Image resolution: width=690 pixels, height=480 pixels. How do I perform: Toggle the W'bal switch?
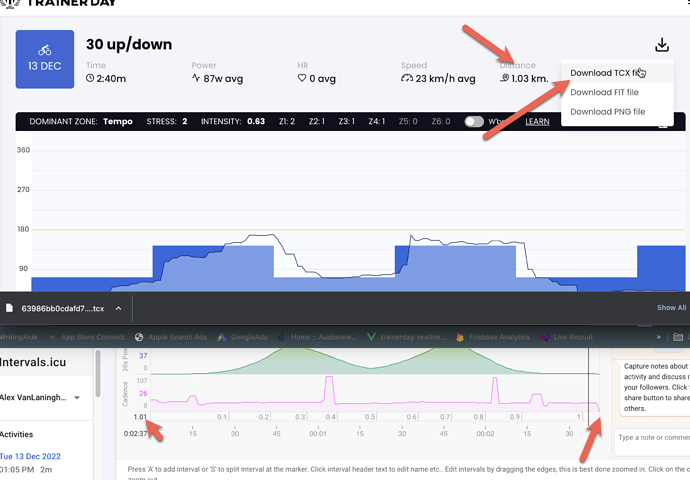474,121
